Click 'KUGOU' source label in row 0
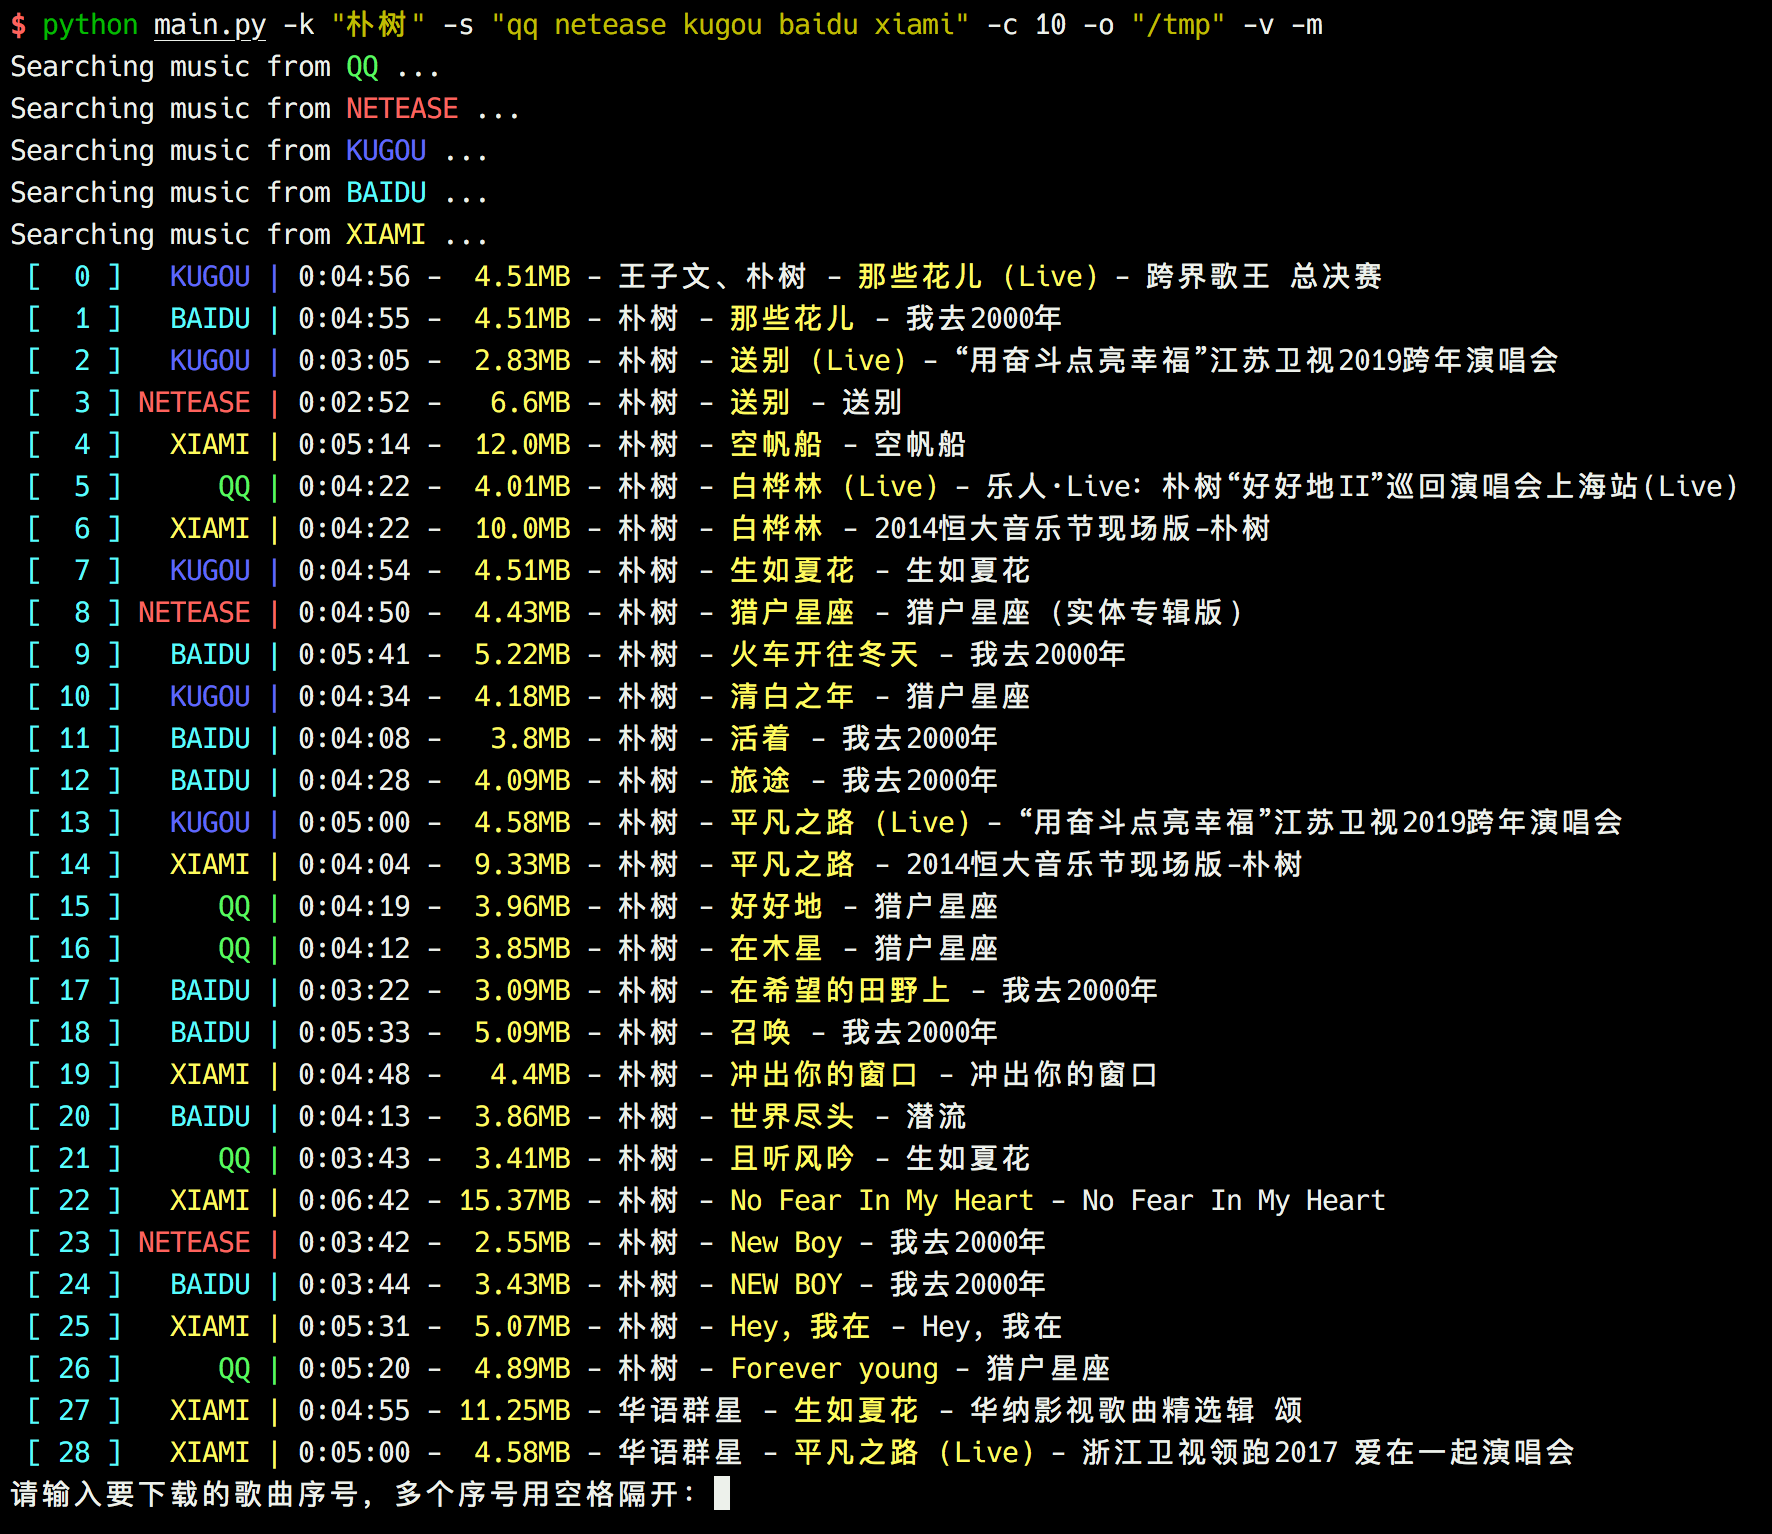Image resolution: width=1772 pixels, height=1534 pixels. (210, 276)
